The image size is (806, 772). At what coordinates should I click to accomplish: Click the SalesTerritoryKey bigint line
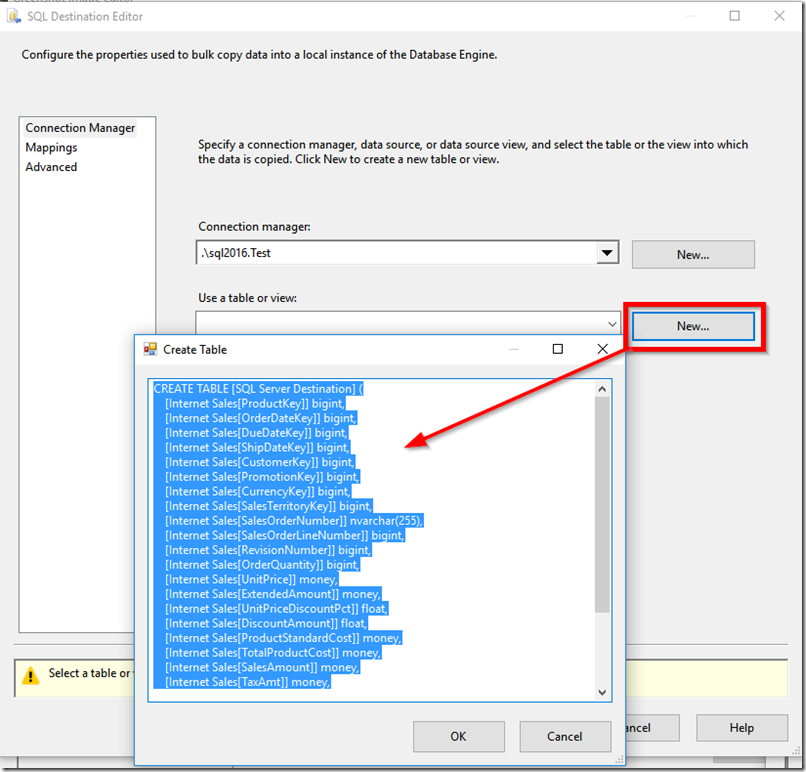coord(268,506)
